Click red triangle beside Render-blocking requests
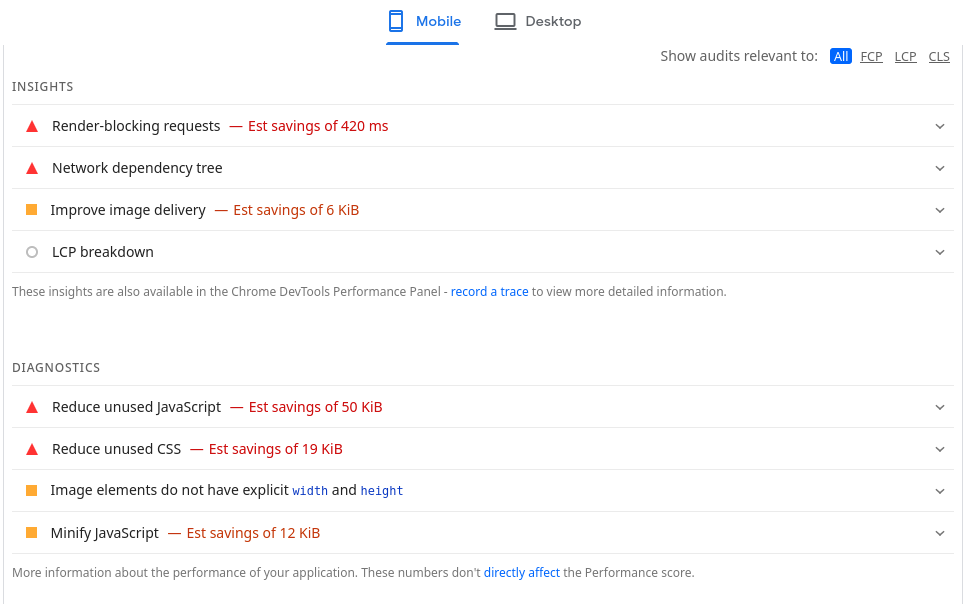 coord(32,126)
